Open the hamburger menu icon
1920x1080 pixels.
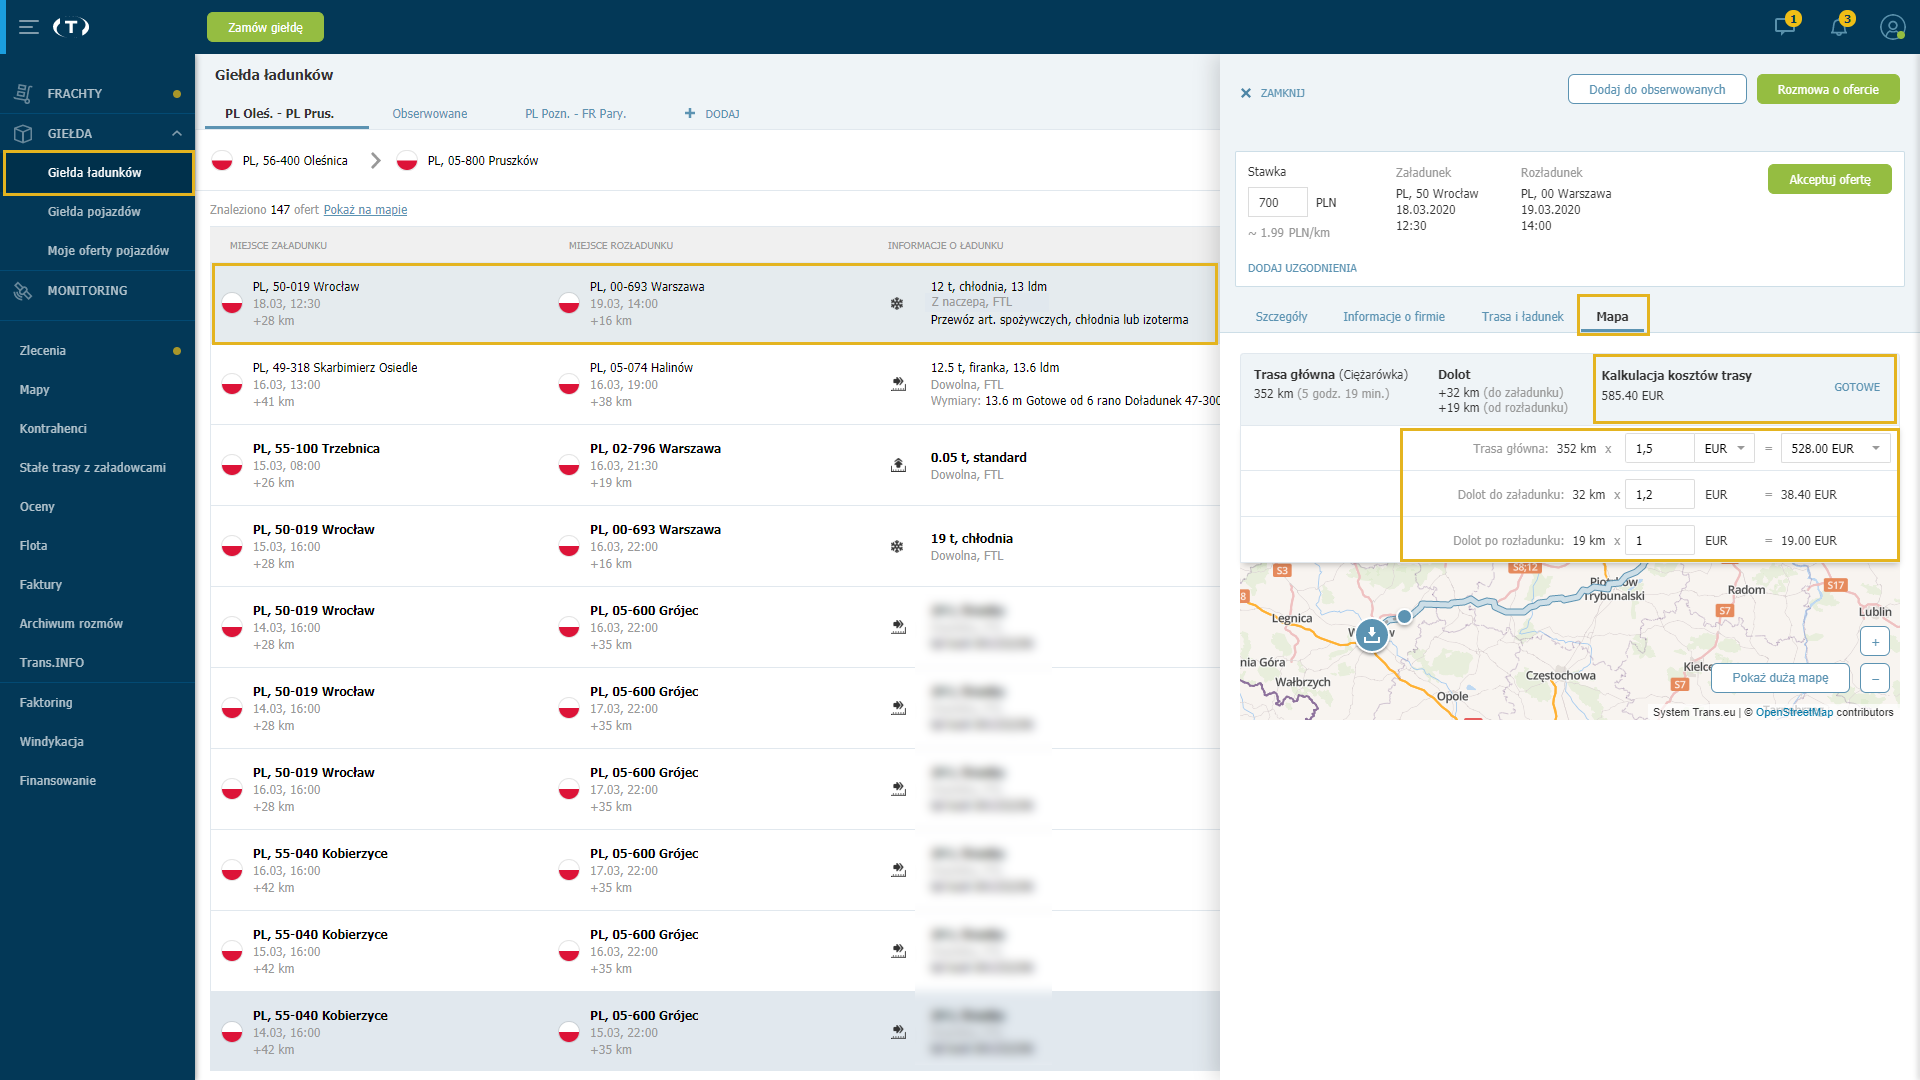(x=29, y=27)
